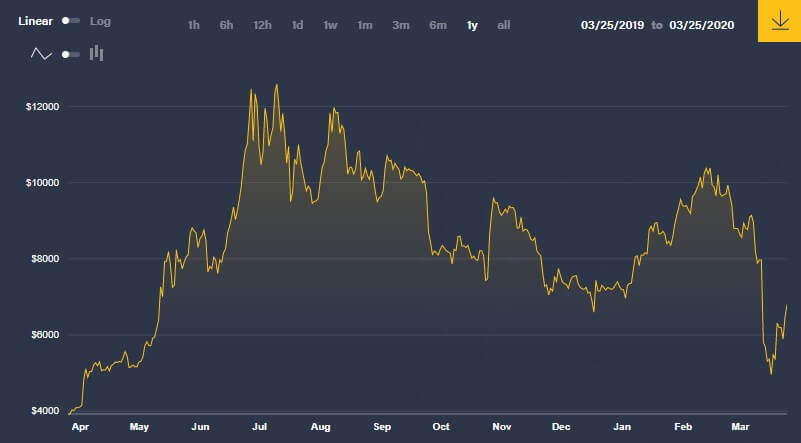Select the 6m time range
This screenshot has height=443, width=801.
pos(438,25)
